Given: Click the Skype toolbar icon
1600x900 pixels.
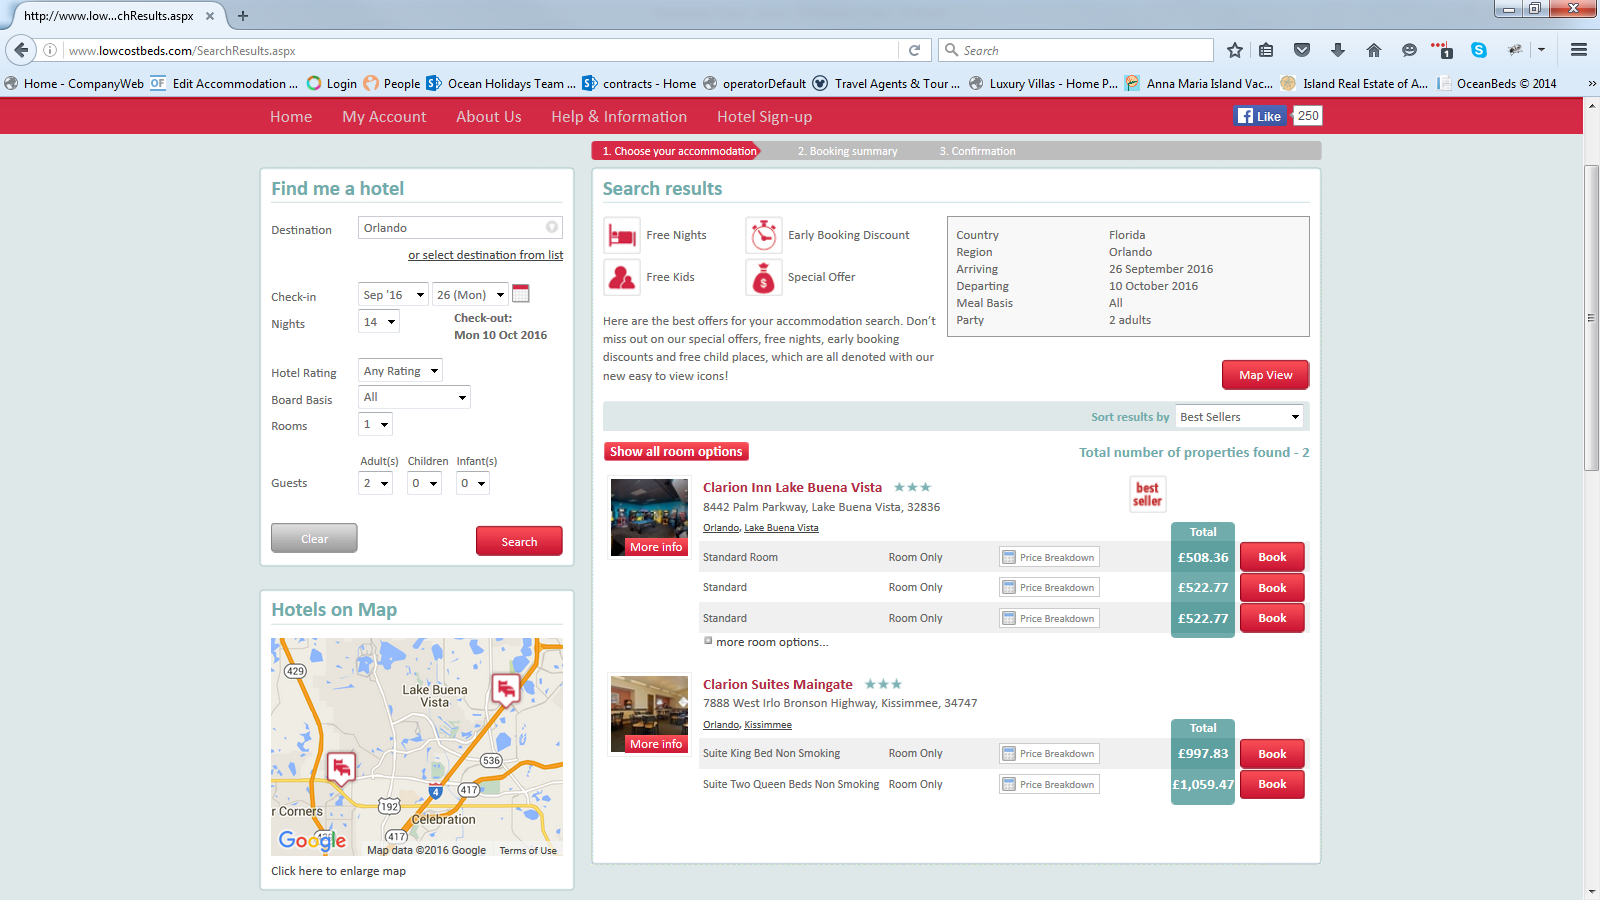Looking at the screenshot, I should pyautogui.click(x=1479, y=50).
